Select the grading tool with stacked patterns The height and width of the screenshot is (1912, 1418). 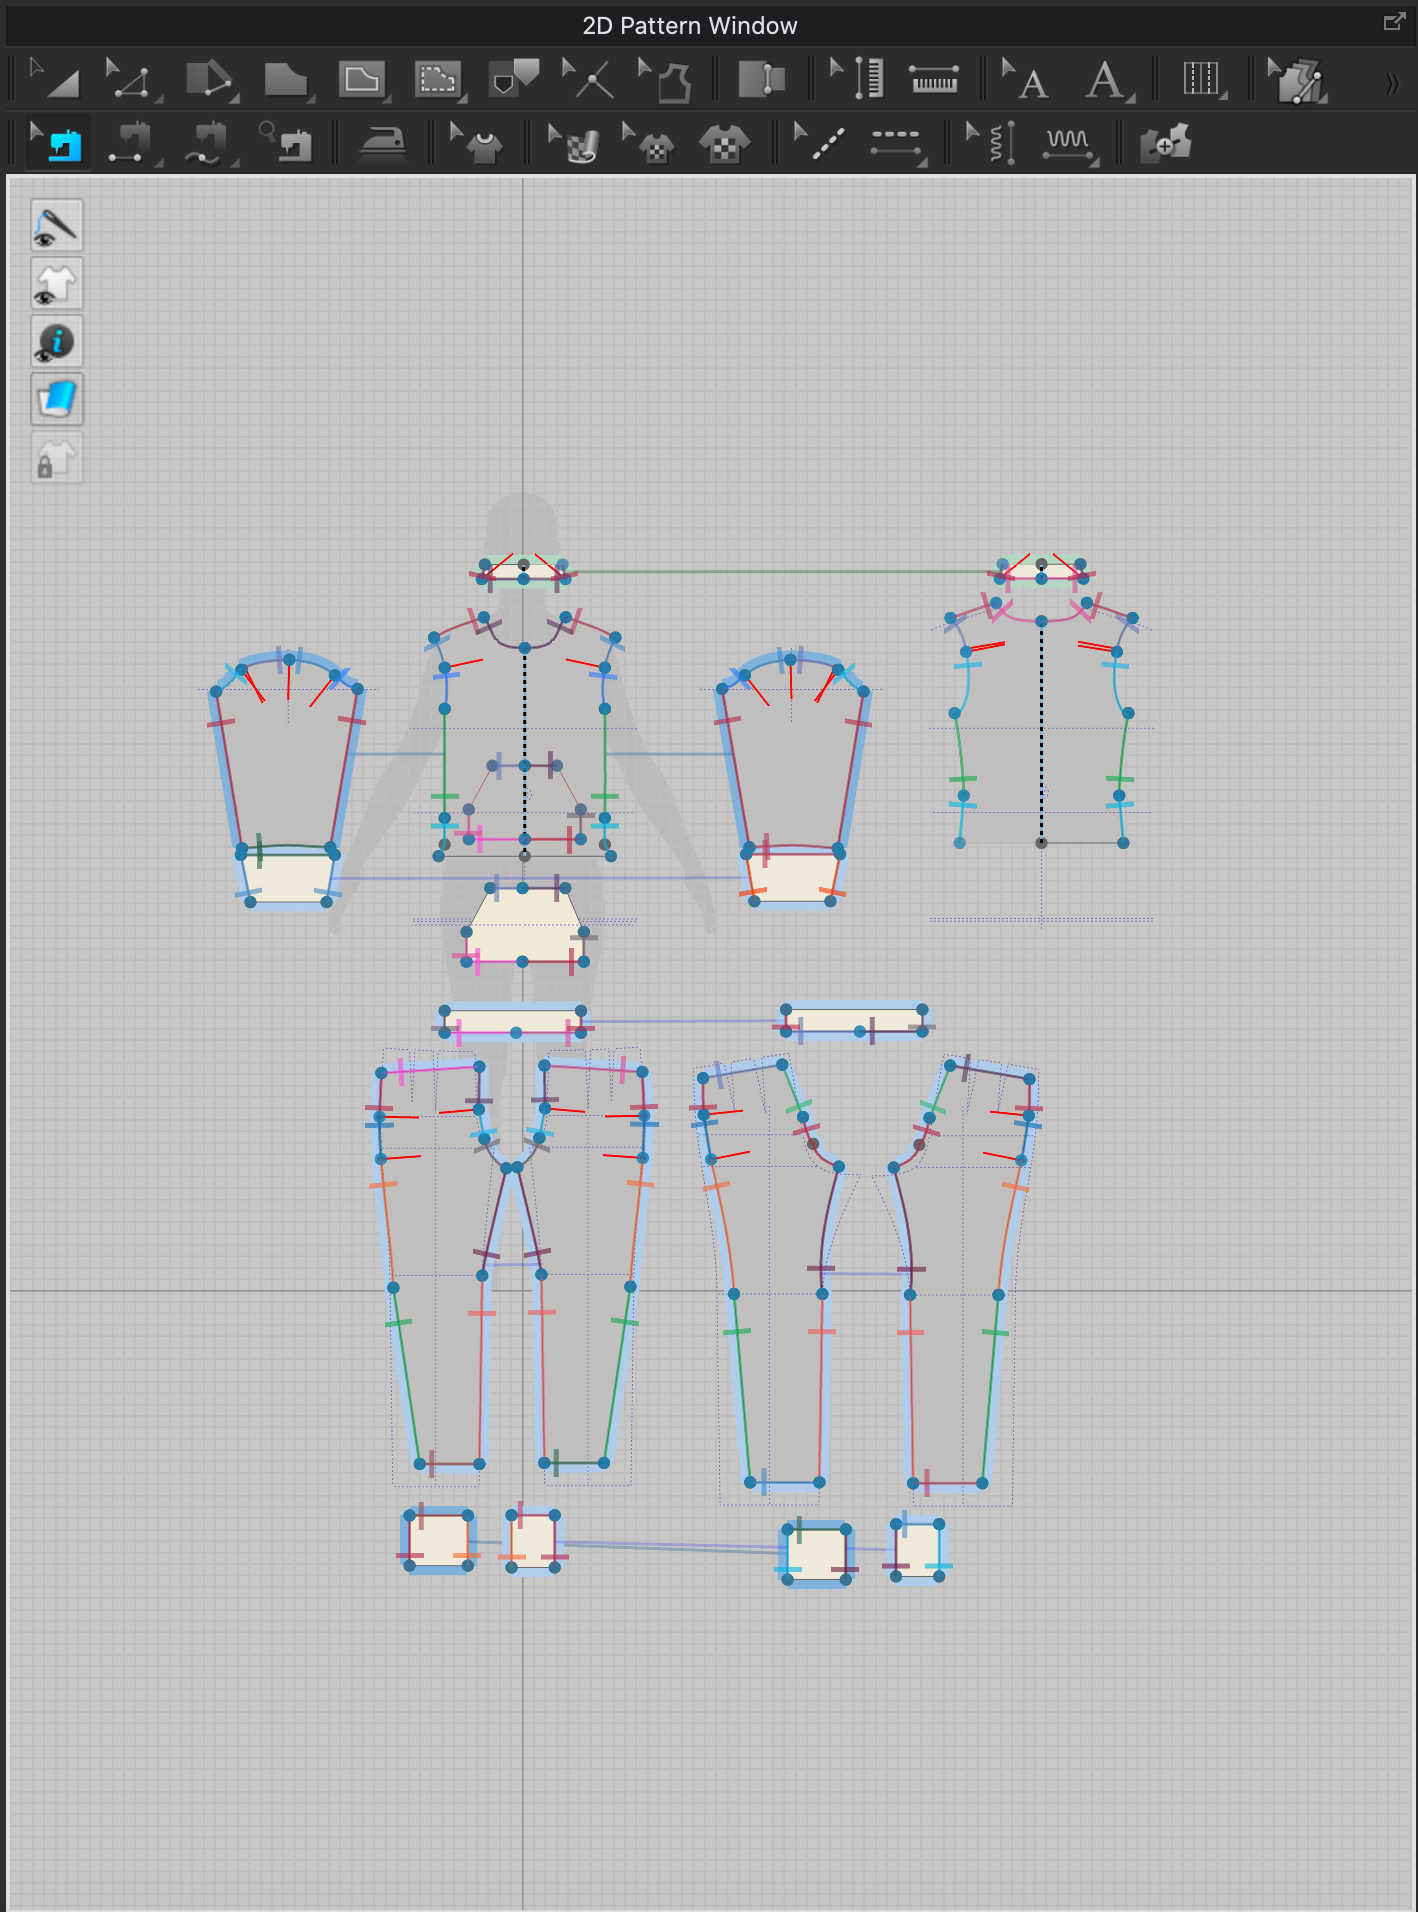tap(1297, 80)
